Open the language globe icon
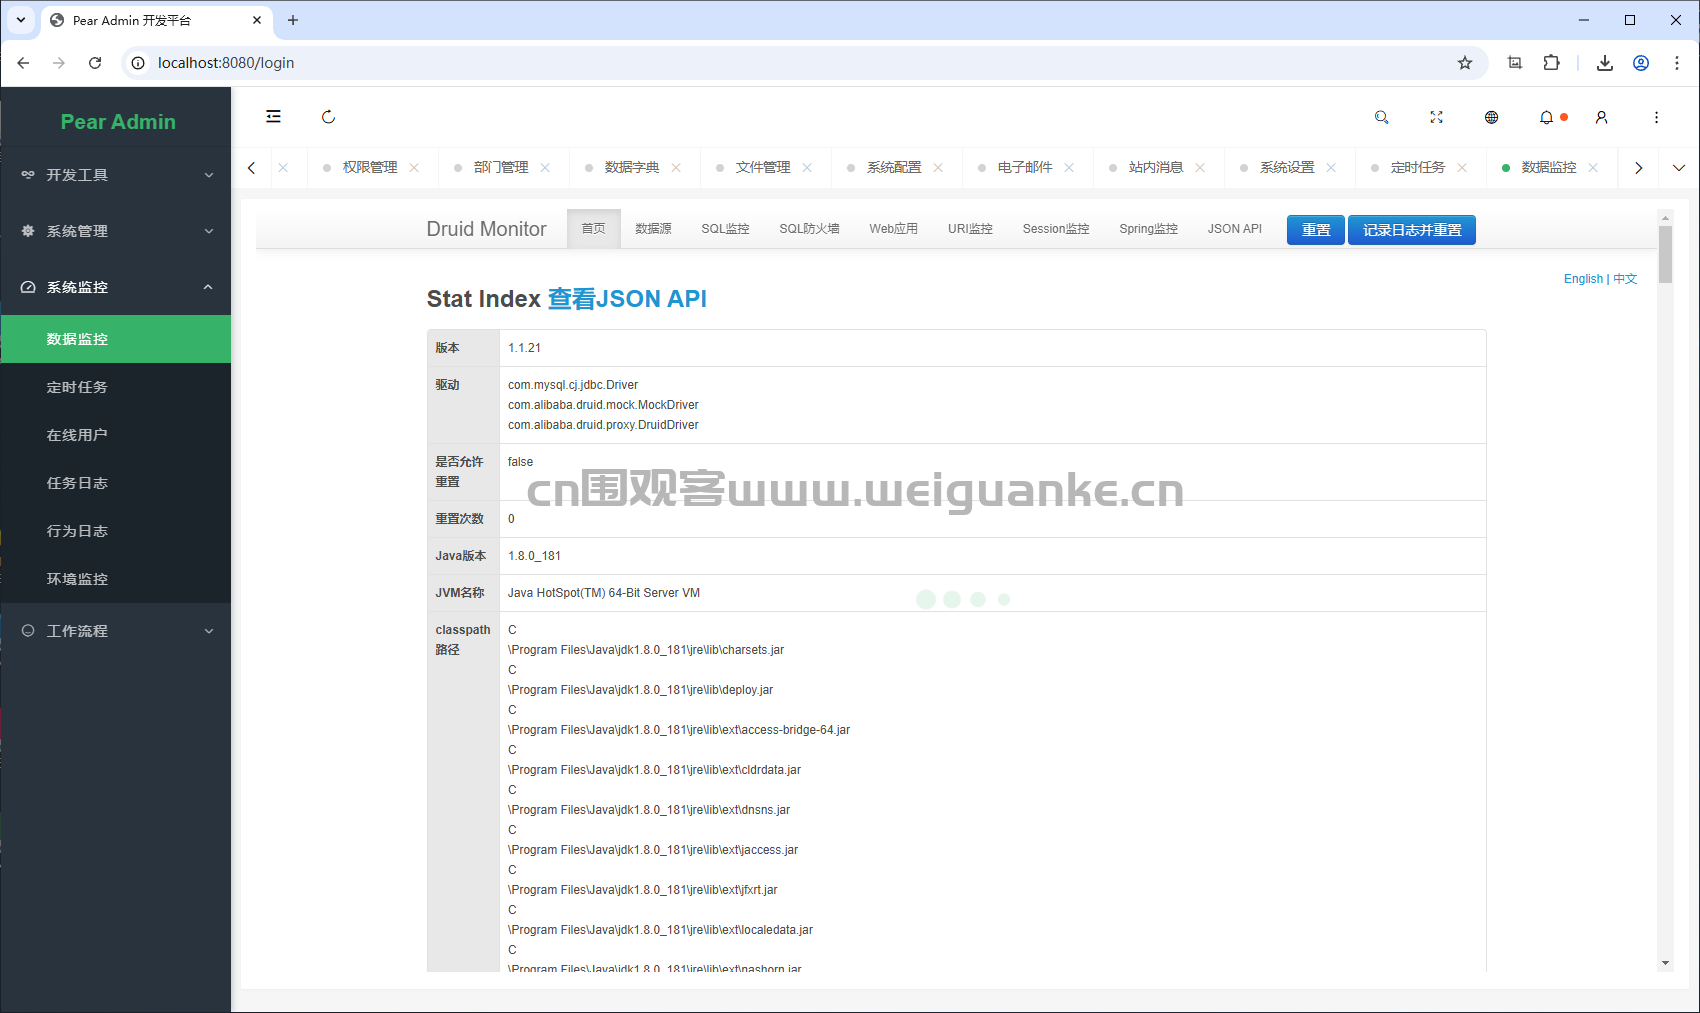Screen dimensions: 1700x1013 pyautogui.click(x=1491, y=117)
